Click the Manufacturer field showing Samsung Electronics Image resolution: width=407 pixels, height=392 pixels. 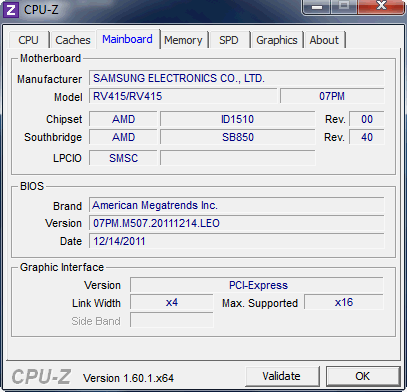point(237,78)
